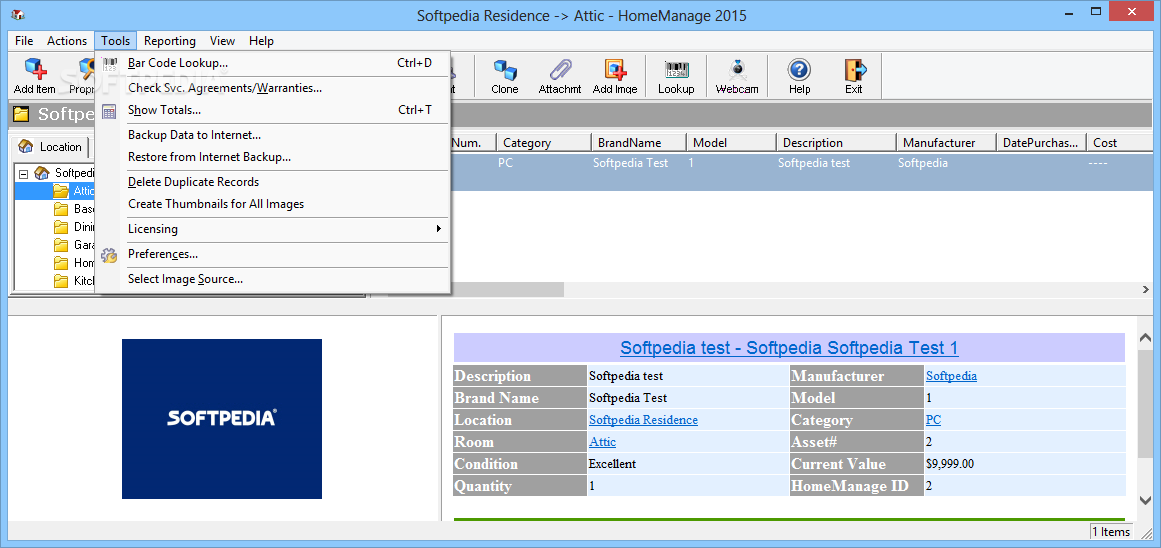Click calculator icon beside Show Totals

click(x=110, y=111)
